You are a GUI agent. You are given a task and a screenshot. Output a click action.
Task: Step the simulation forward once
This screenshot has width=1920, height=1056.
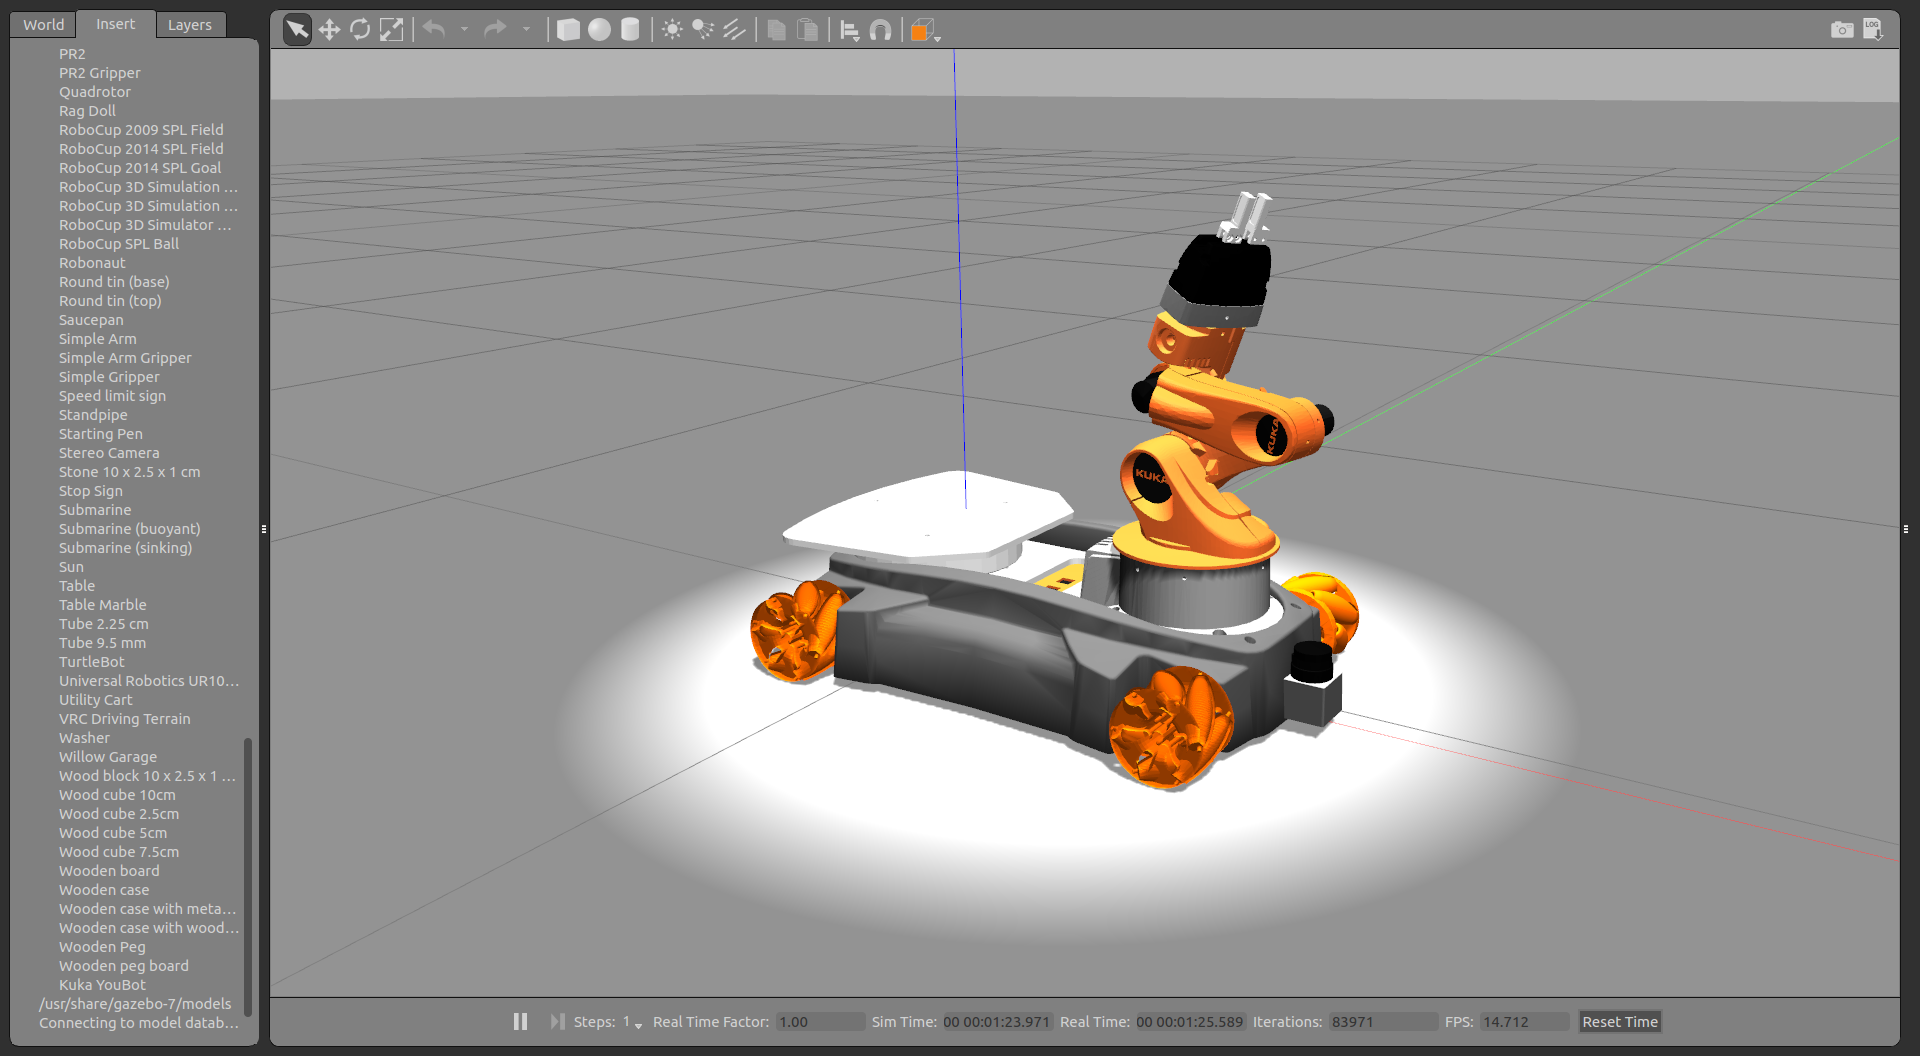point(557,1021)
